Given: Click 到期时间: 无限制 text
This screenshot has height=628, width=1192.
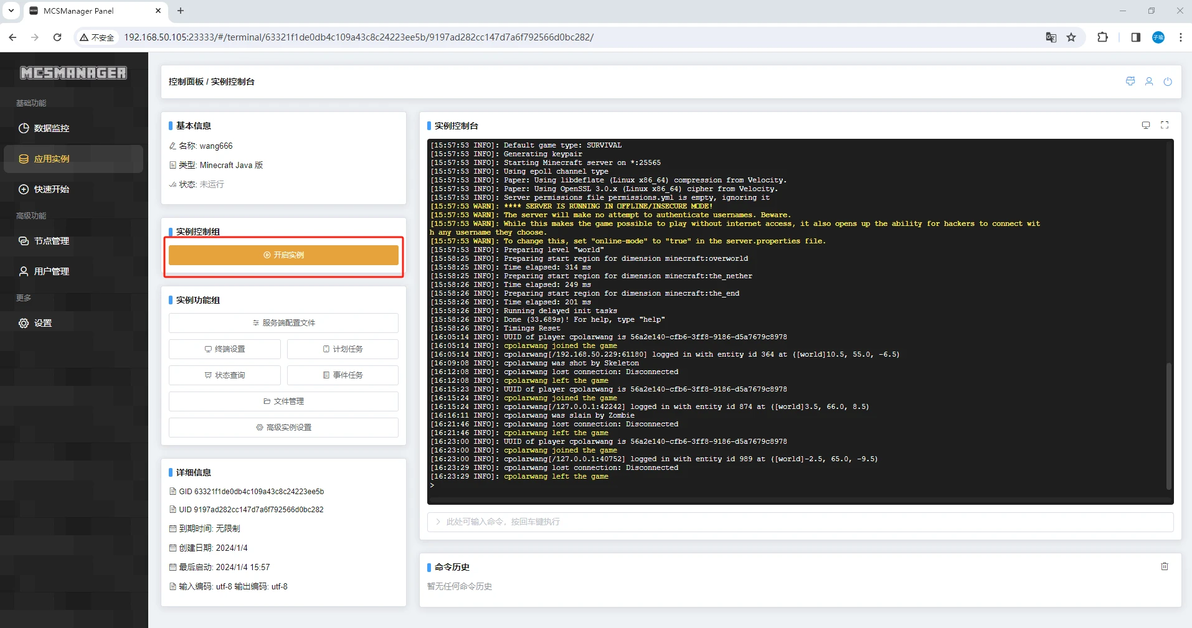Looking at the screenshot, I should (x=209, y=528).
